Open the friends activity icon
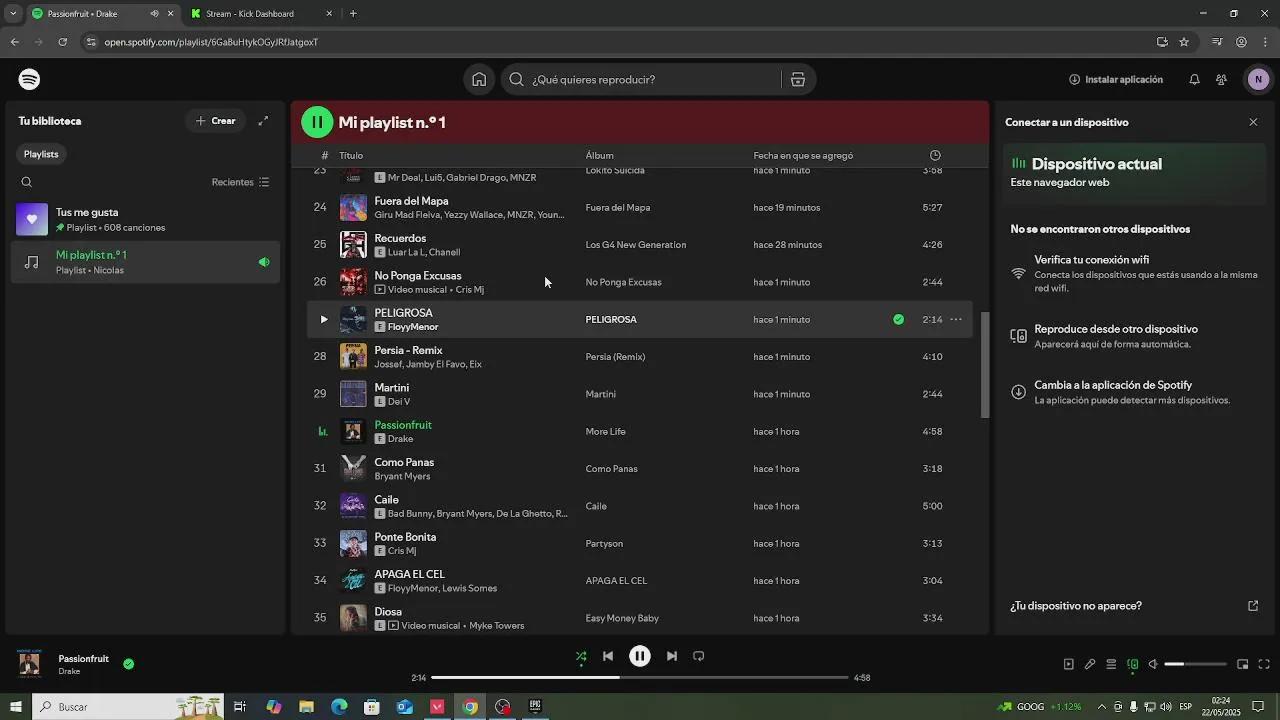The image size is (1280, 720). tap(1221, 80)
